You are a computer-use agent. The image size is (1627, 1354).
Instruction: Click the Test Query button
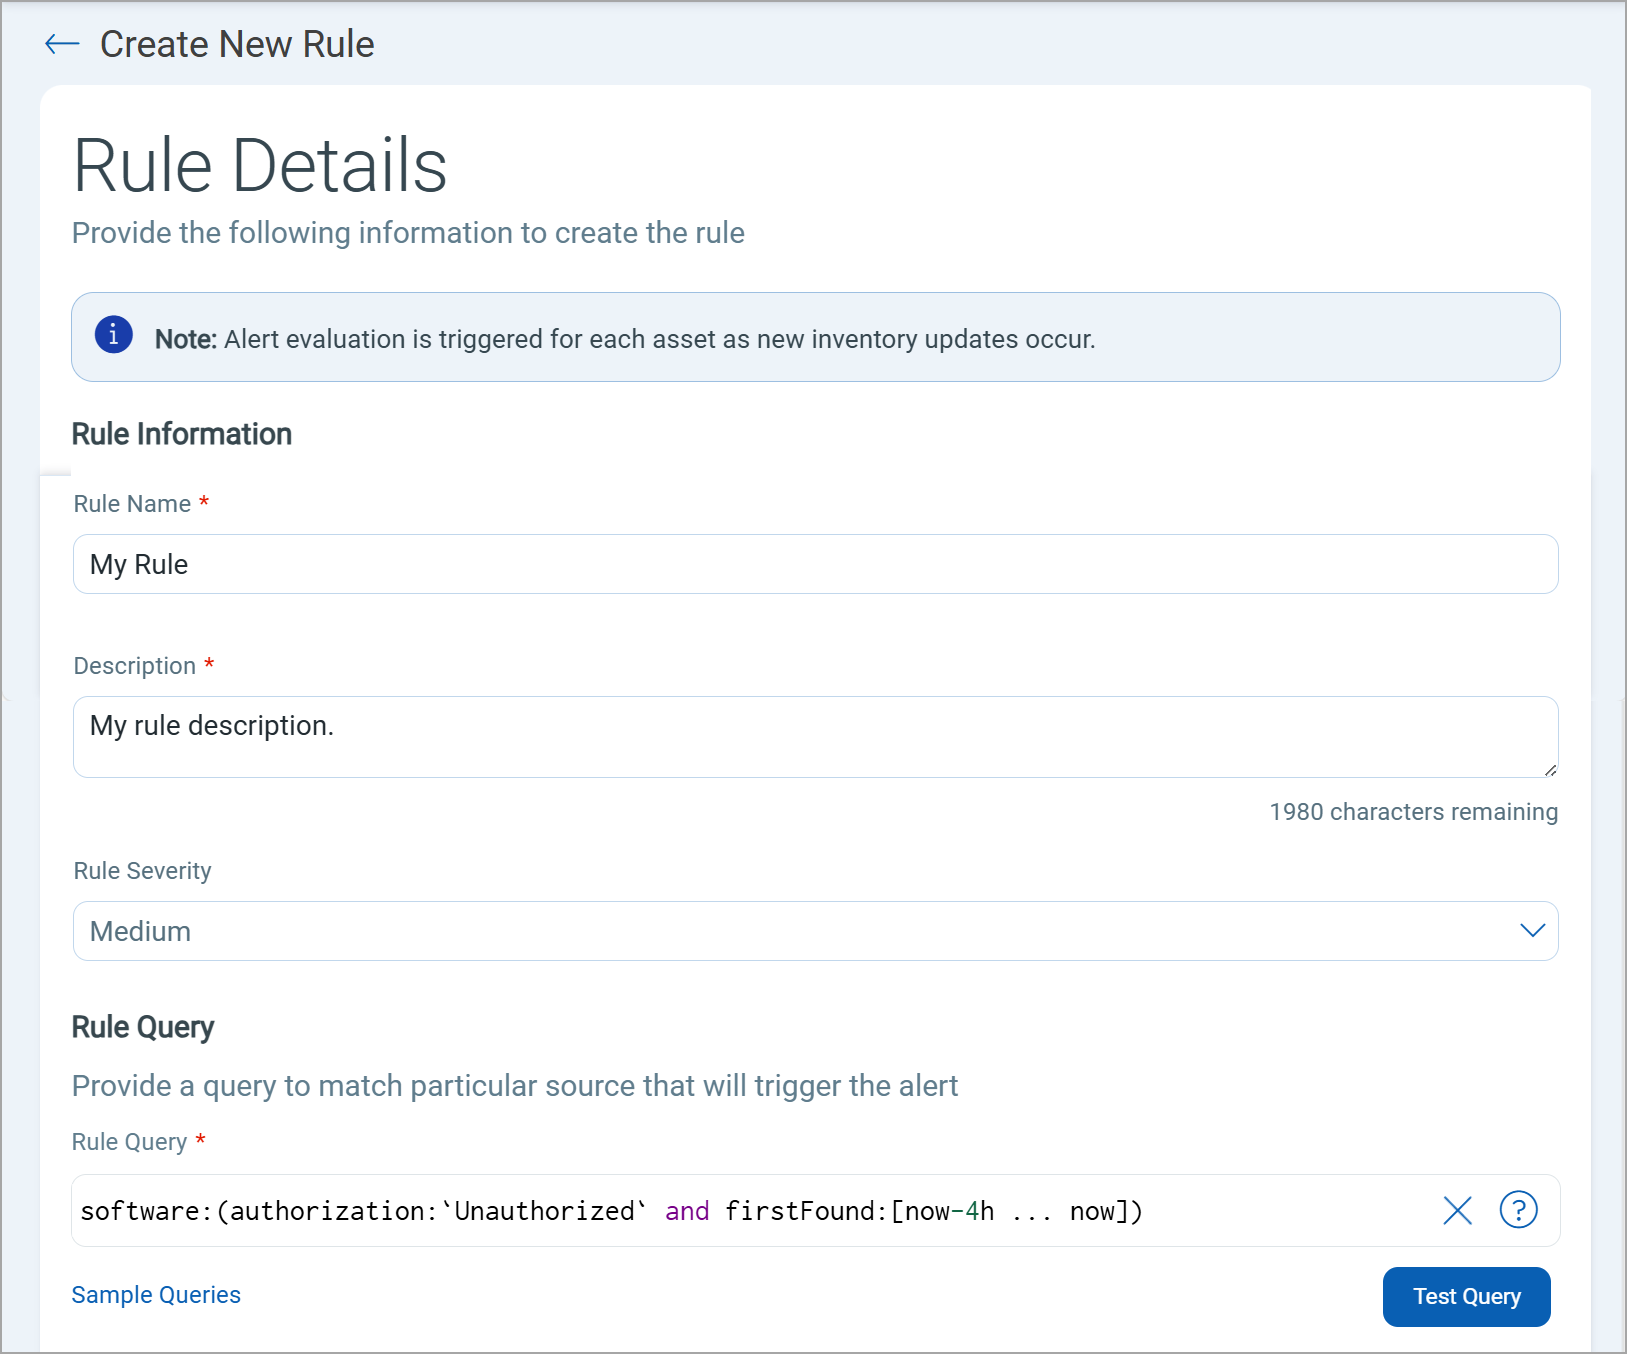pyautogui.click(x=1466, y=1297)
